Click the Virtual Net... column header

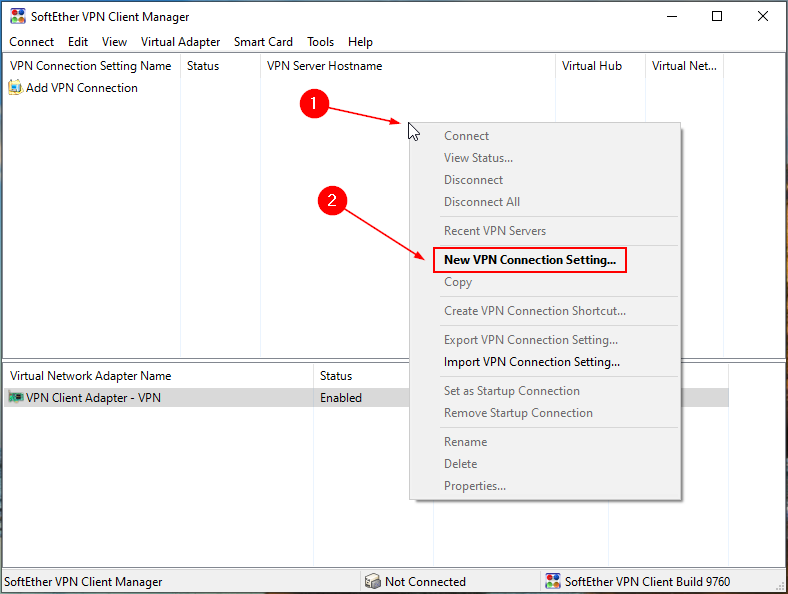click(x=684, y=66)
